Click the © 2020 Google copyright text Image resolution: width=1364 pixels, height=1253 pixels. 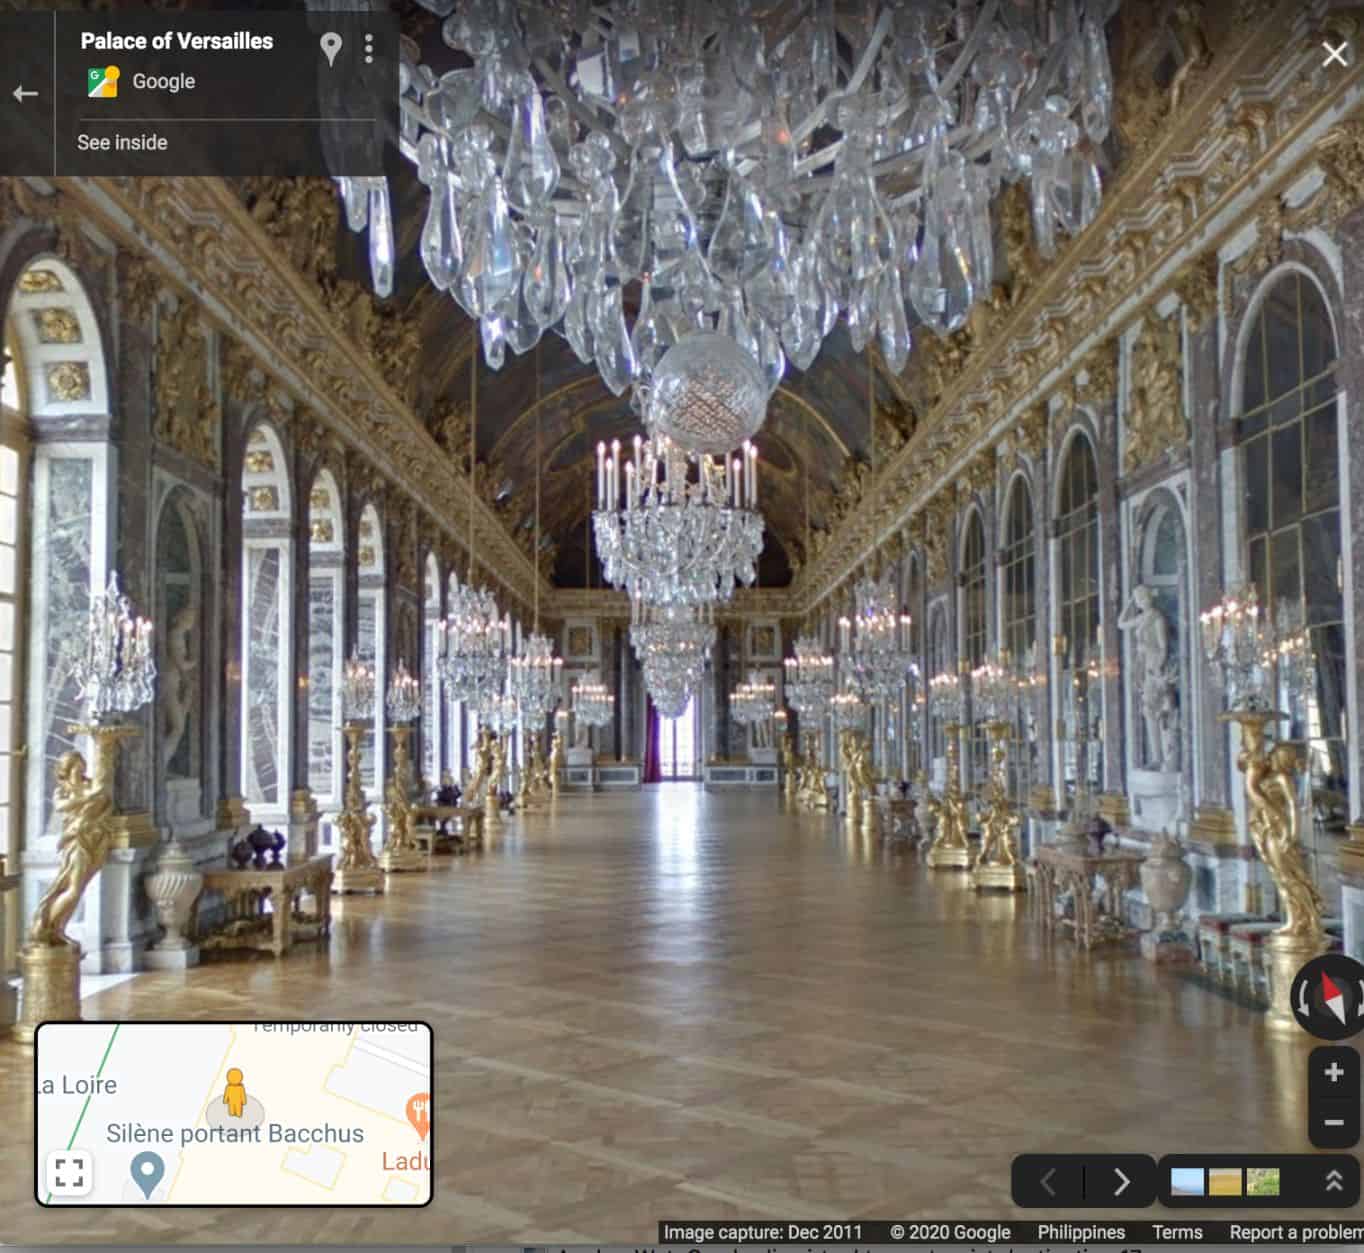[x=950, y=1232]
